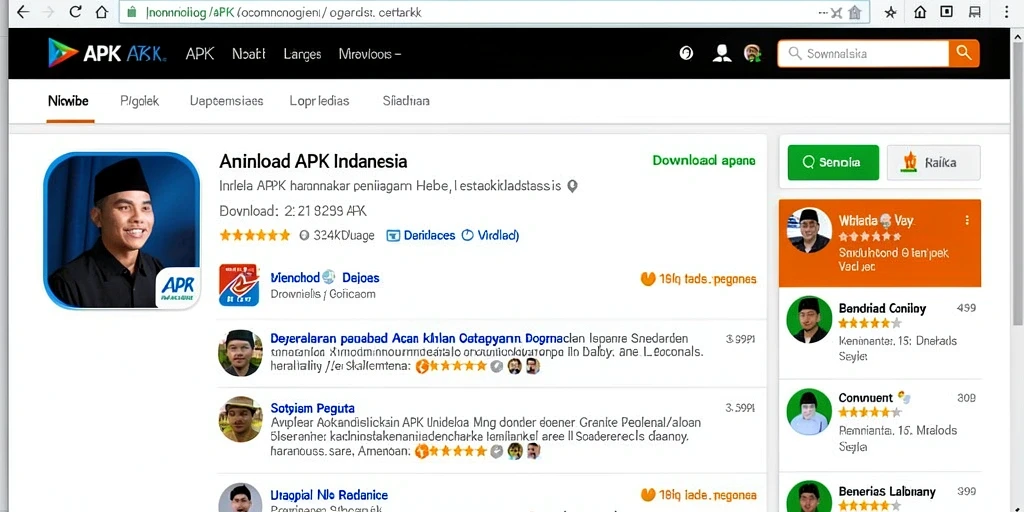Open browser three-dot menu
The image size is (1024, 512).
pos(1010,12)
